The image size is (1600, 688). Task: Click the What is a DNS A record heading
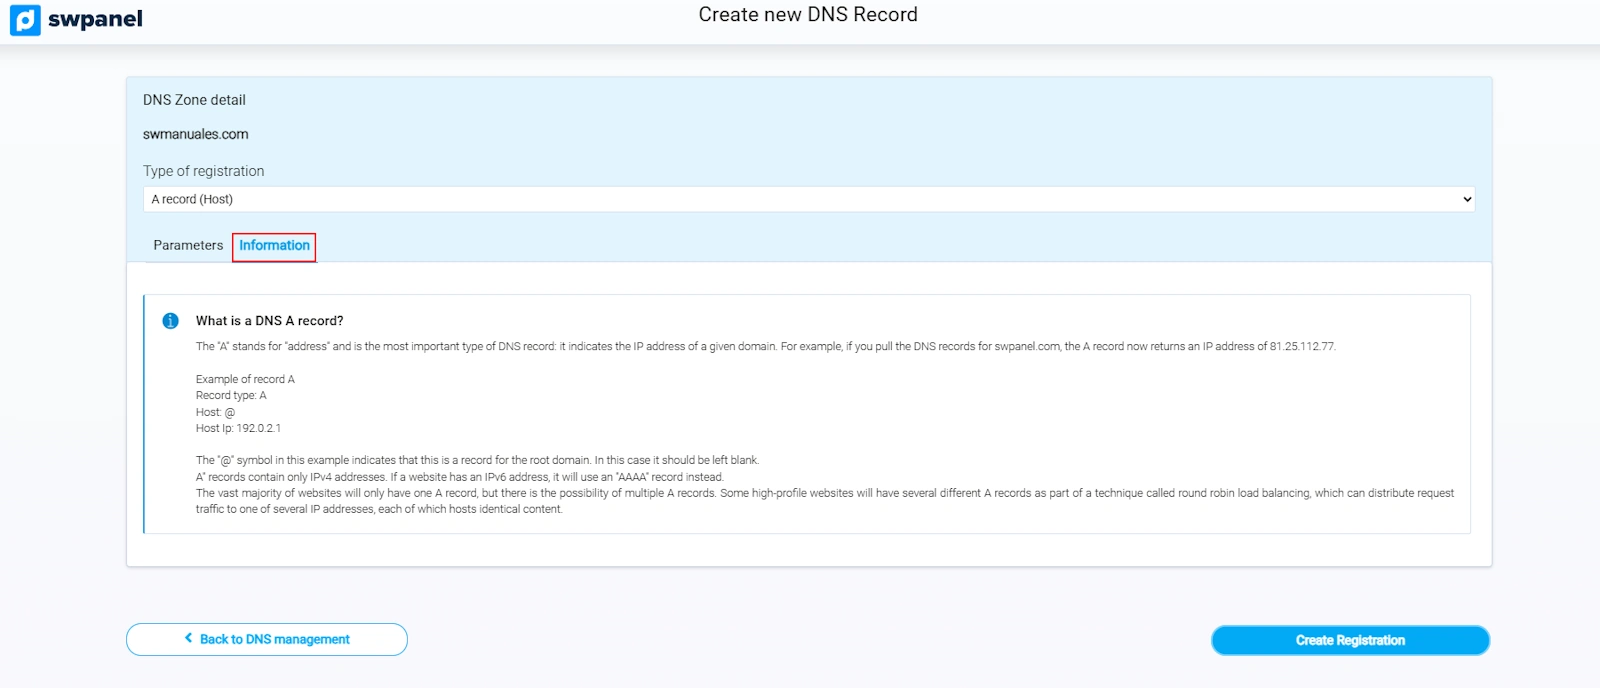(x=269, y=321)
